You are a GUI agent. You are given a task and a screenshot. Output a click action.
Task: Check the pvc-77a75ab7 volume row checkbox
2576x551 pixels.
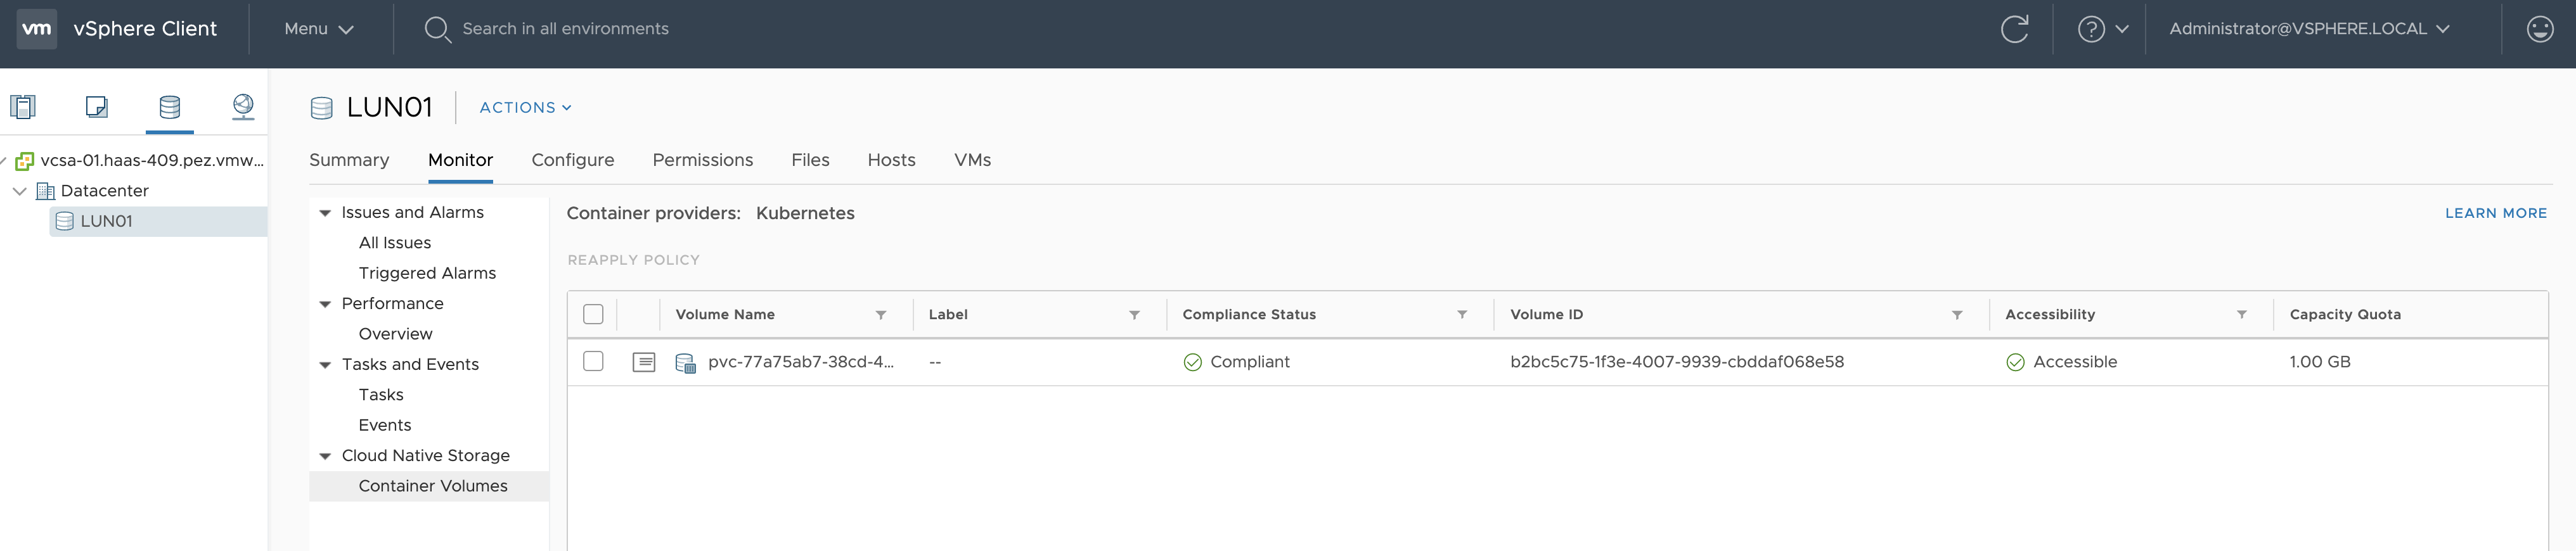click(593, 361)
